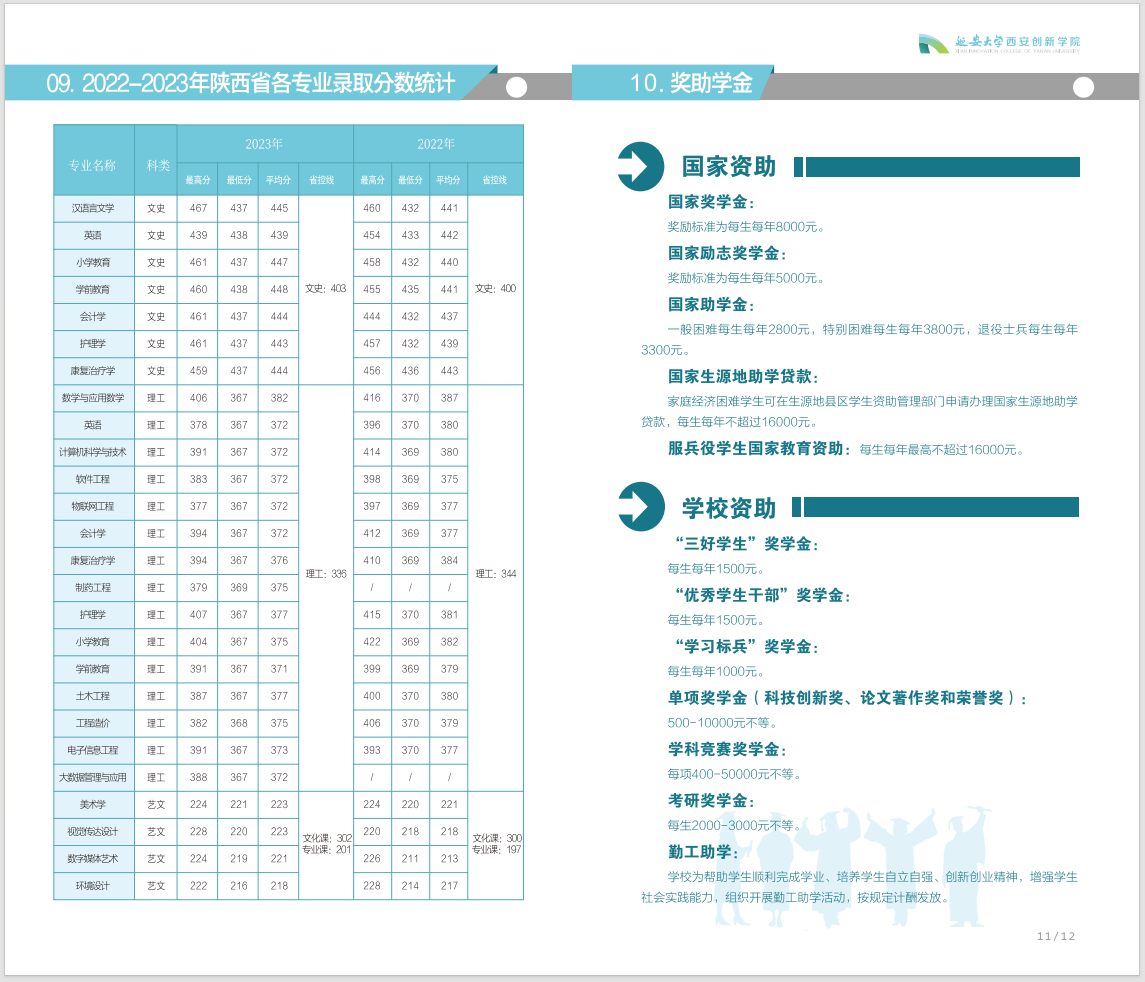
Task: Select the 美术学 major cell
Action: (x=93, y=805)
